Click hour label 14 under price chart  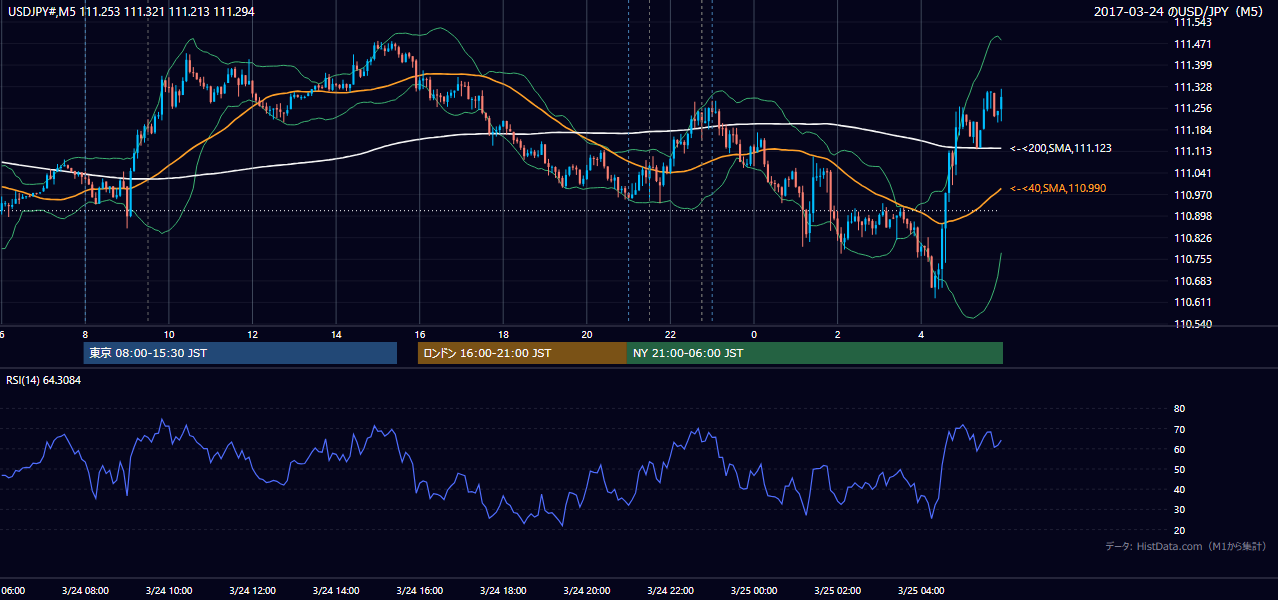point(336,334)
